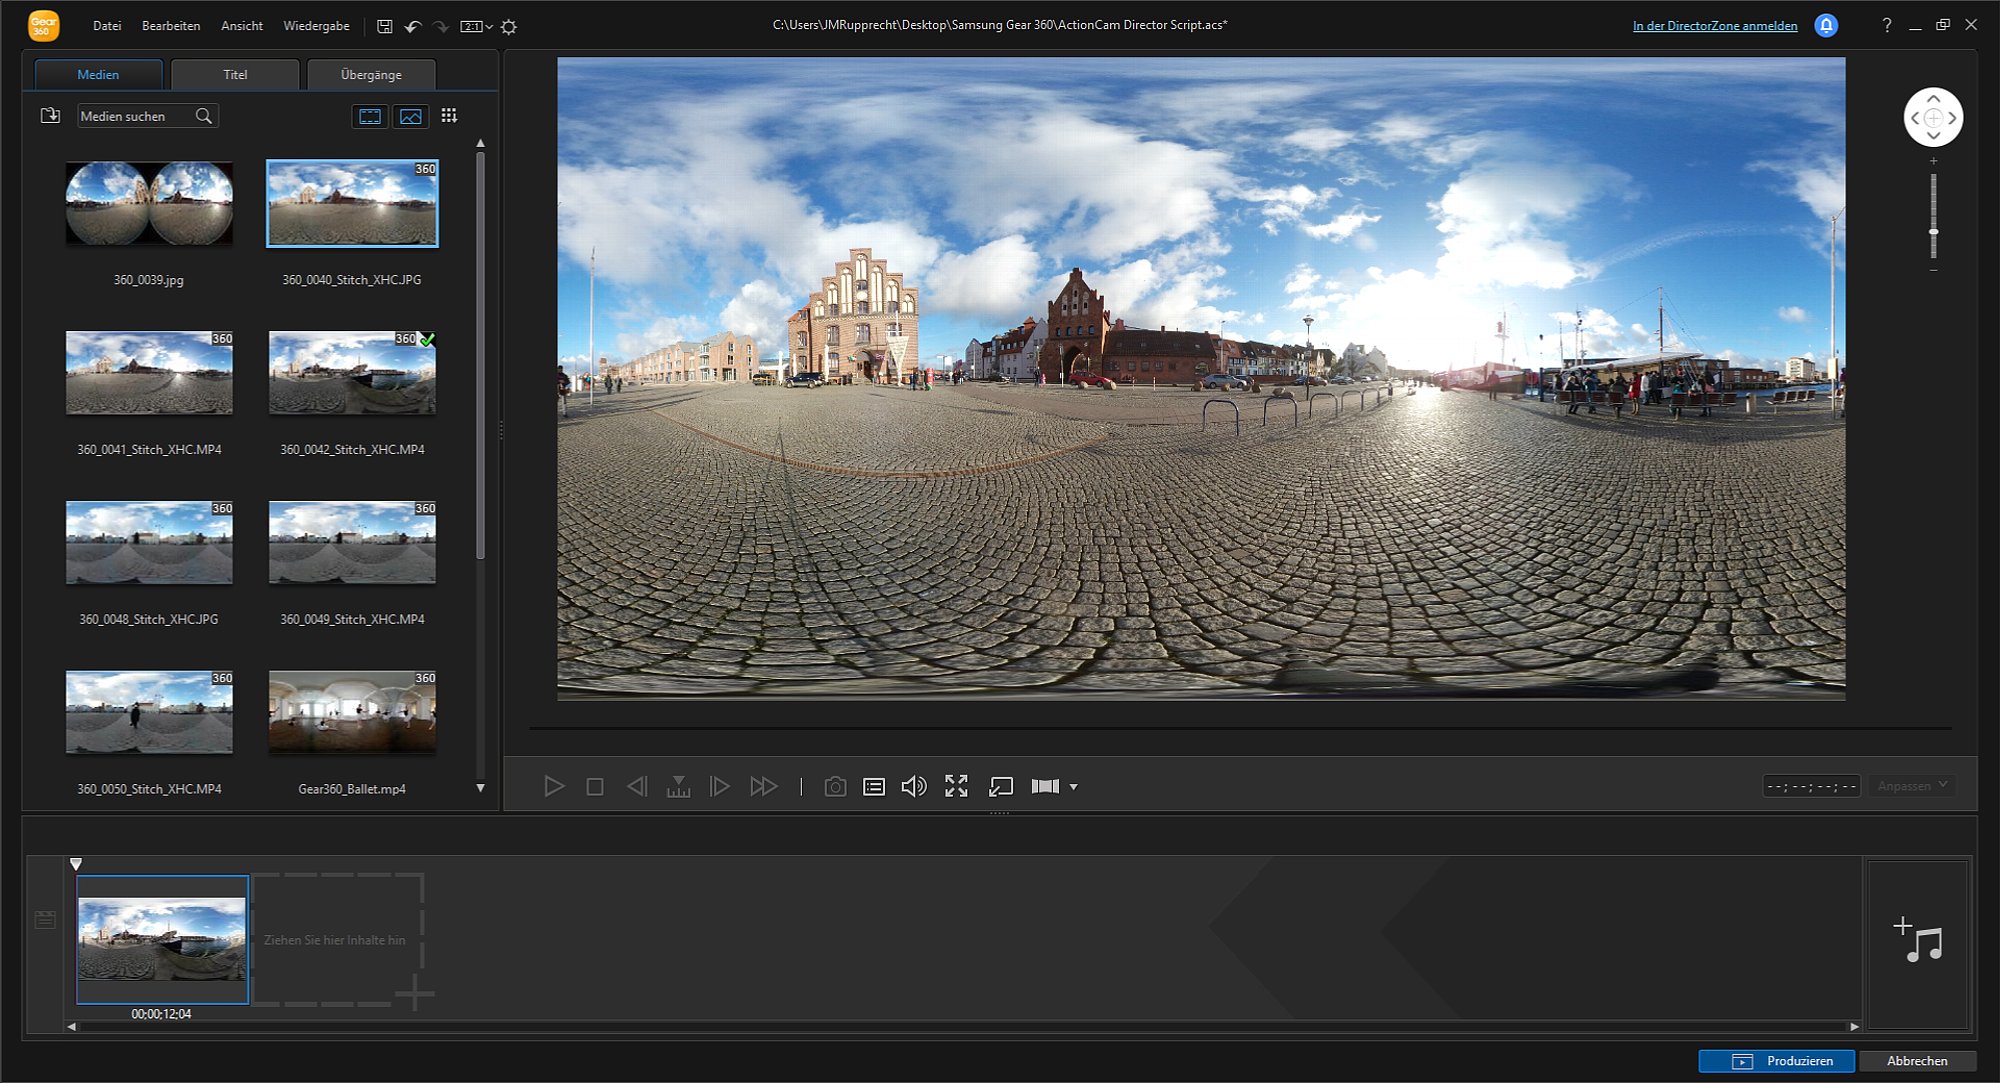Click the save project icon
The image size is (2000, 1083).
coord(384,26)
